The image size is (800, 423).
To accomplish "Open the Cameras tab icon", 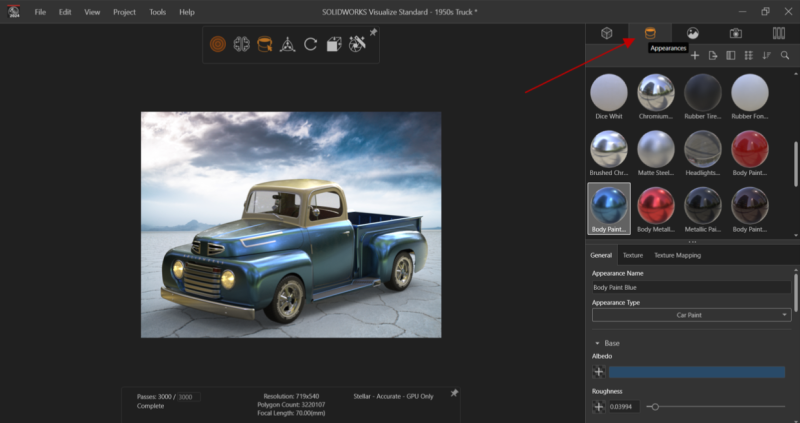I will [736, 33].
